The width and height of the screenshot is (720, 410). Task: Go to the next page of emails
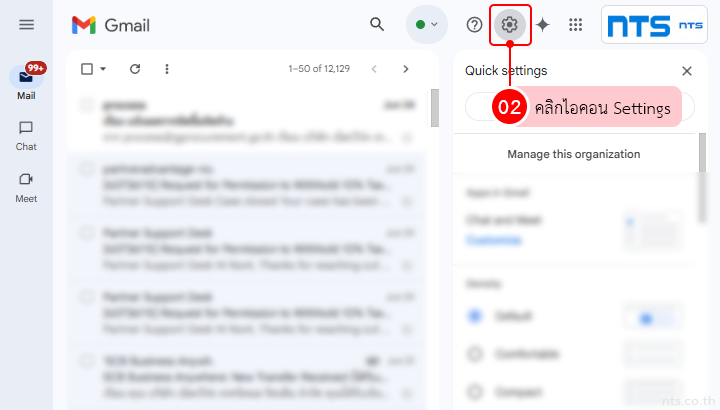click(405, 69)
